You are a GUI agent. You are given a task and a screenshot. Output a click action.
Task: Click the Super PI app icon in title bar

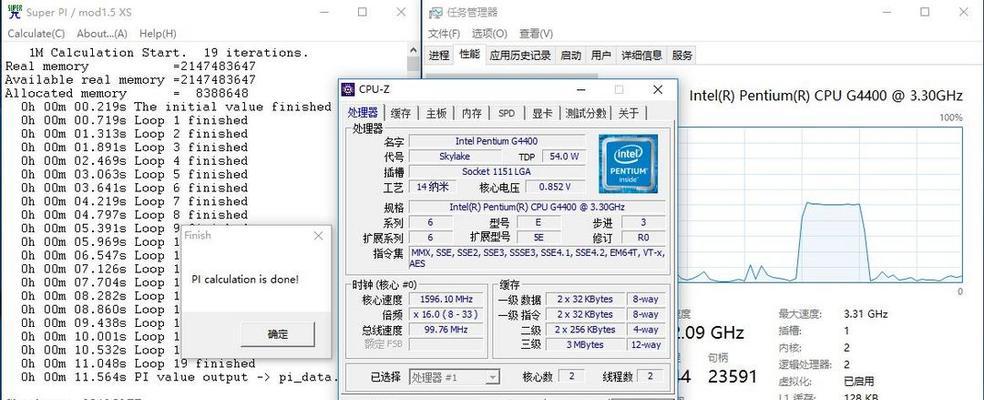click(14, 12)
